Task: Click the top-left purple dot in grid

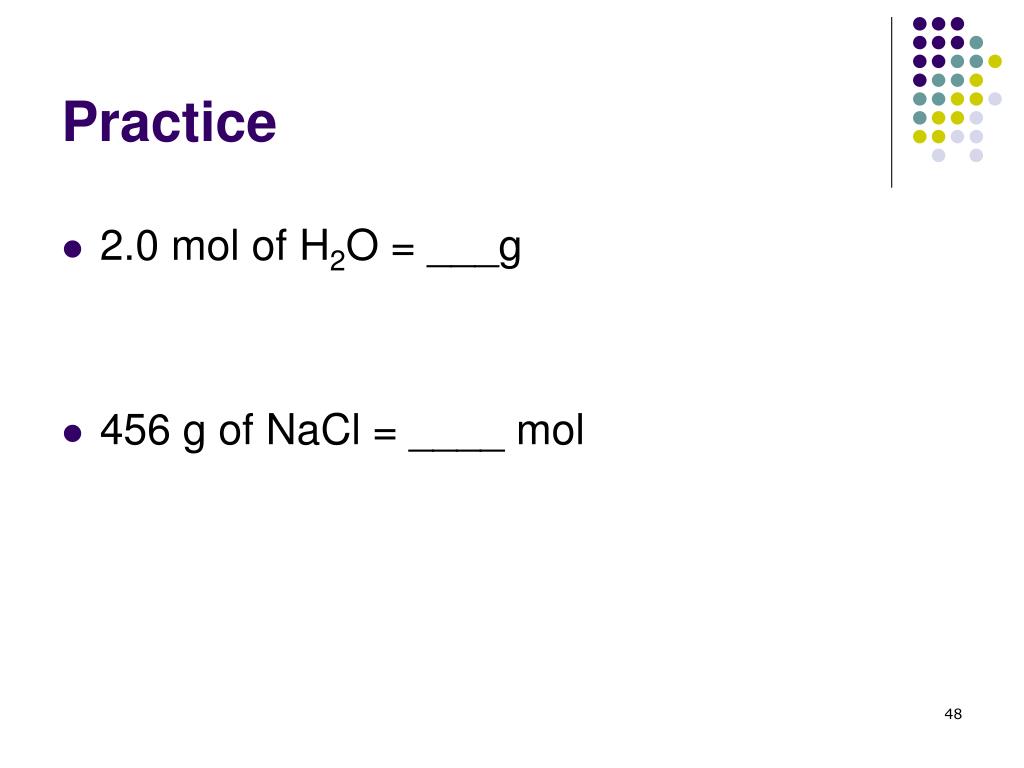Action: coord(920,24)
